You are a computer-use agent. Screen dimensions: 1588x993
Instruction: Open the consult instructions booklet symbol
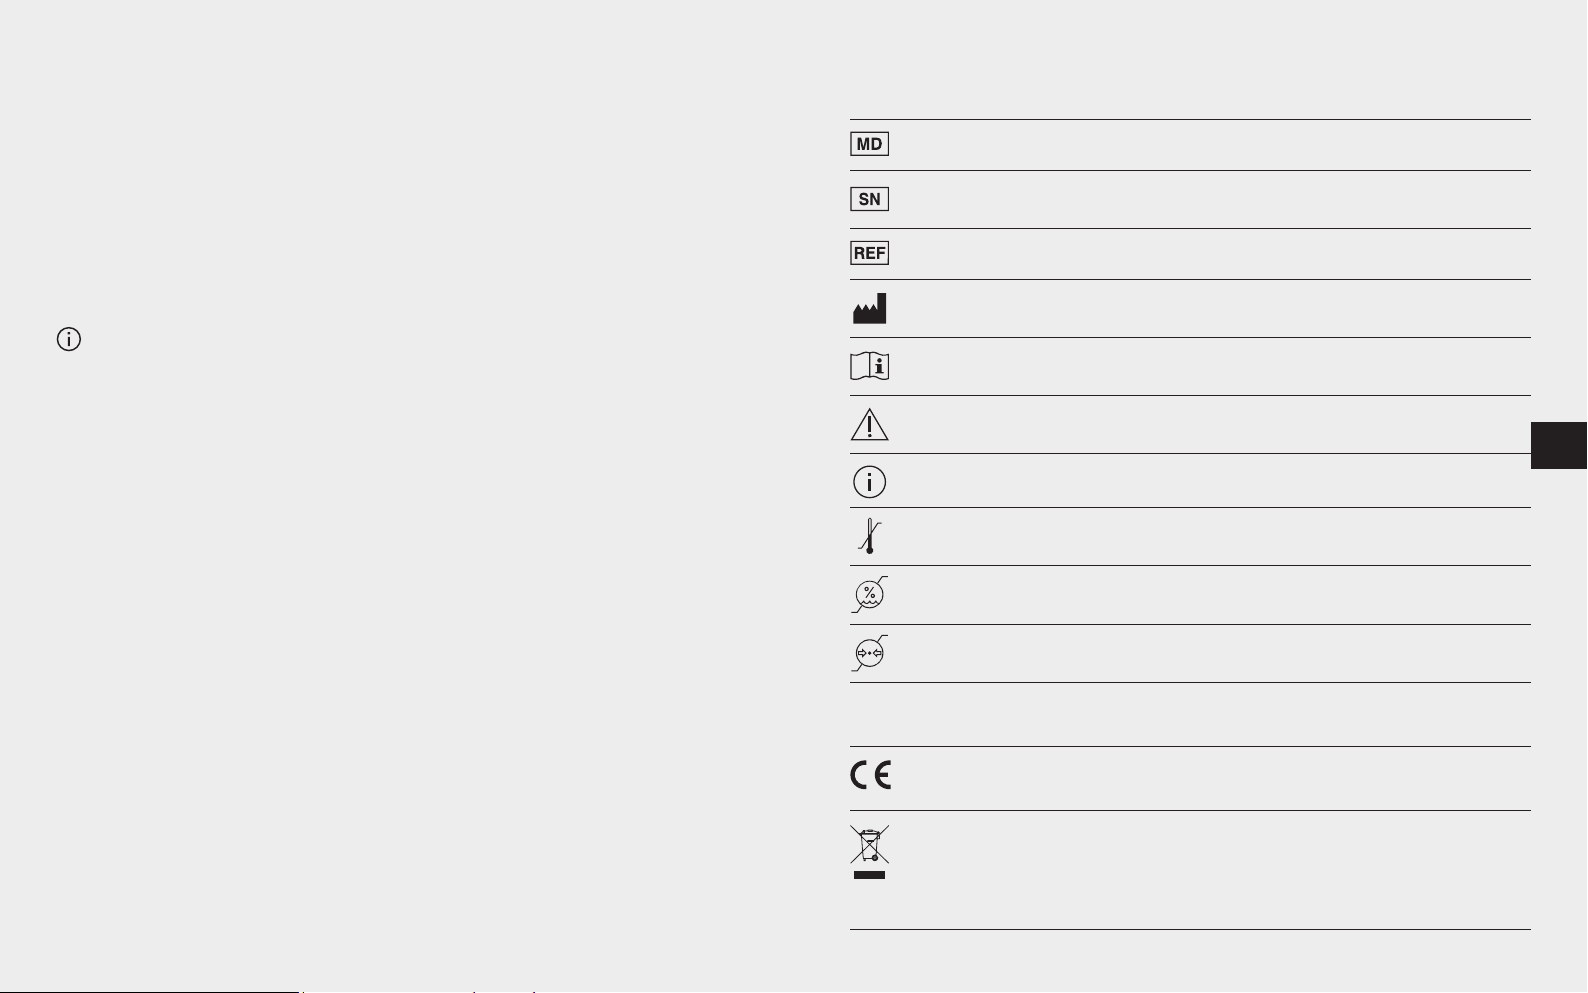[869, 367]
